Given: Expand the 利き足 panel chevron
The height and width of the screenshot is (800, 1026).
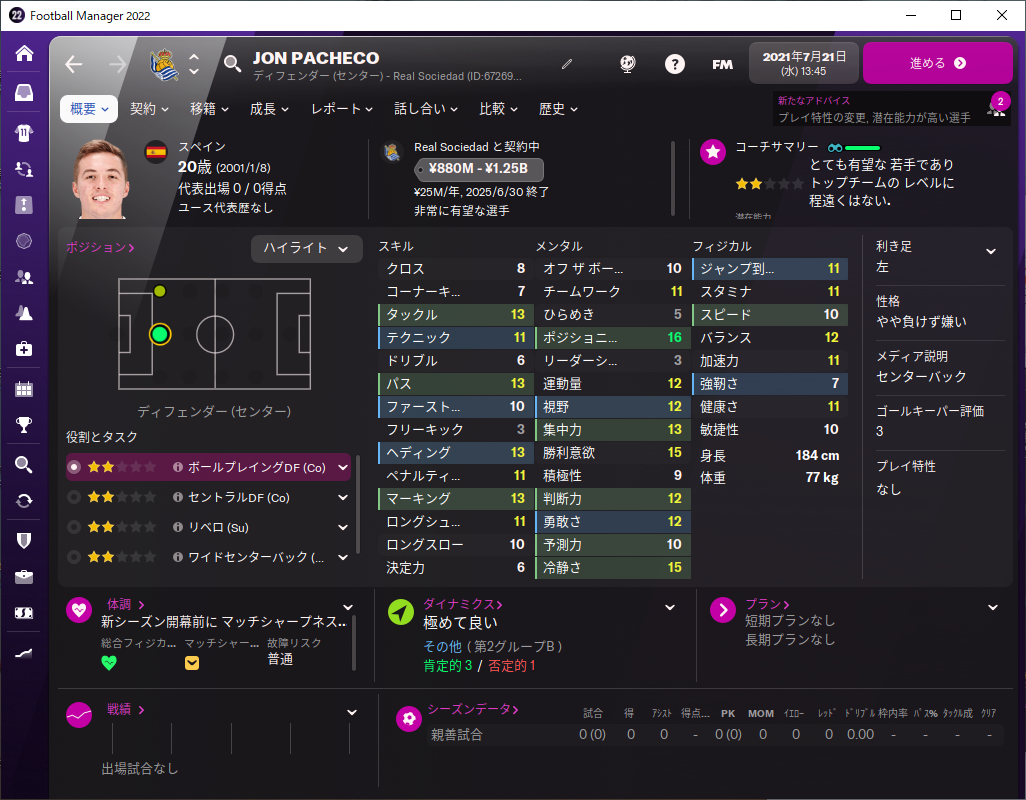Looking at the screenshot, I should tap(991, 251).
